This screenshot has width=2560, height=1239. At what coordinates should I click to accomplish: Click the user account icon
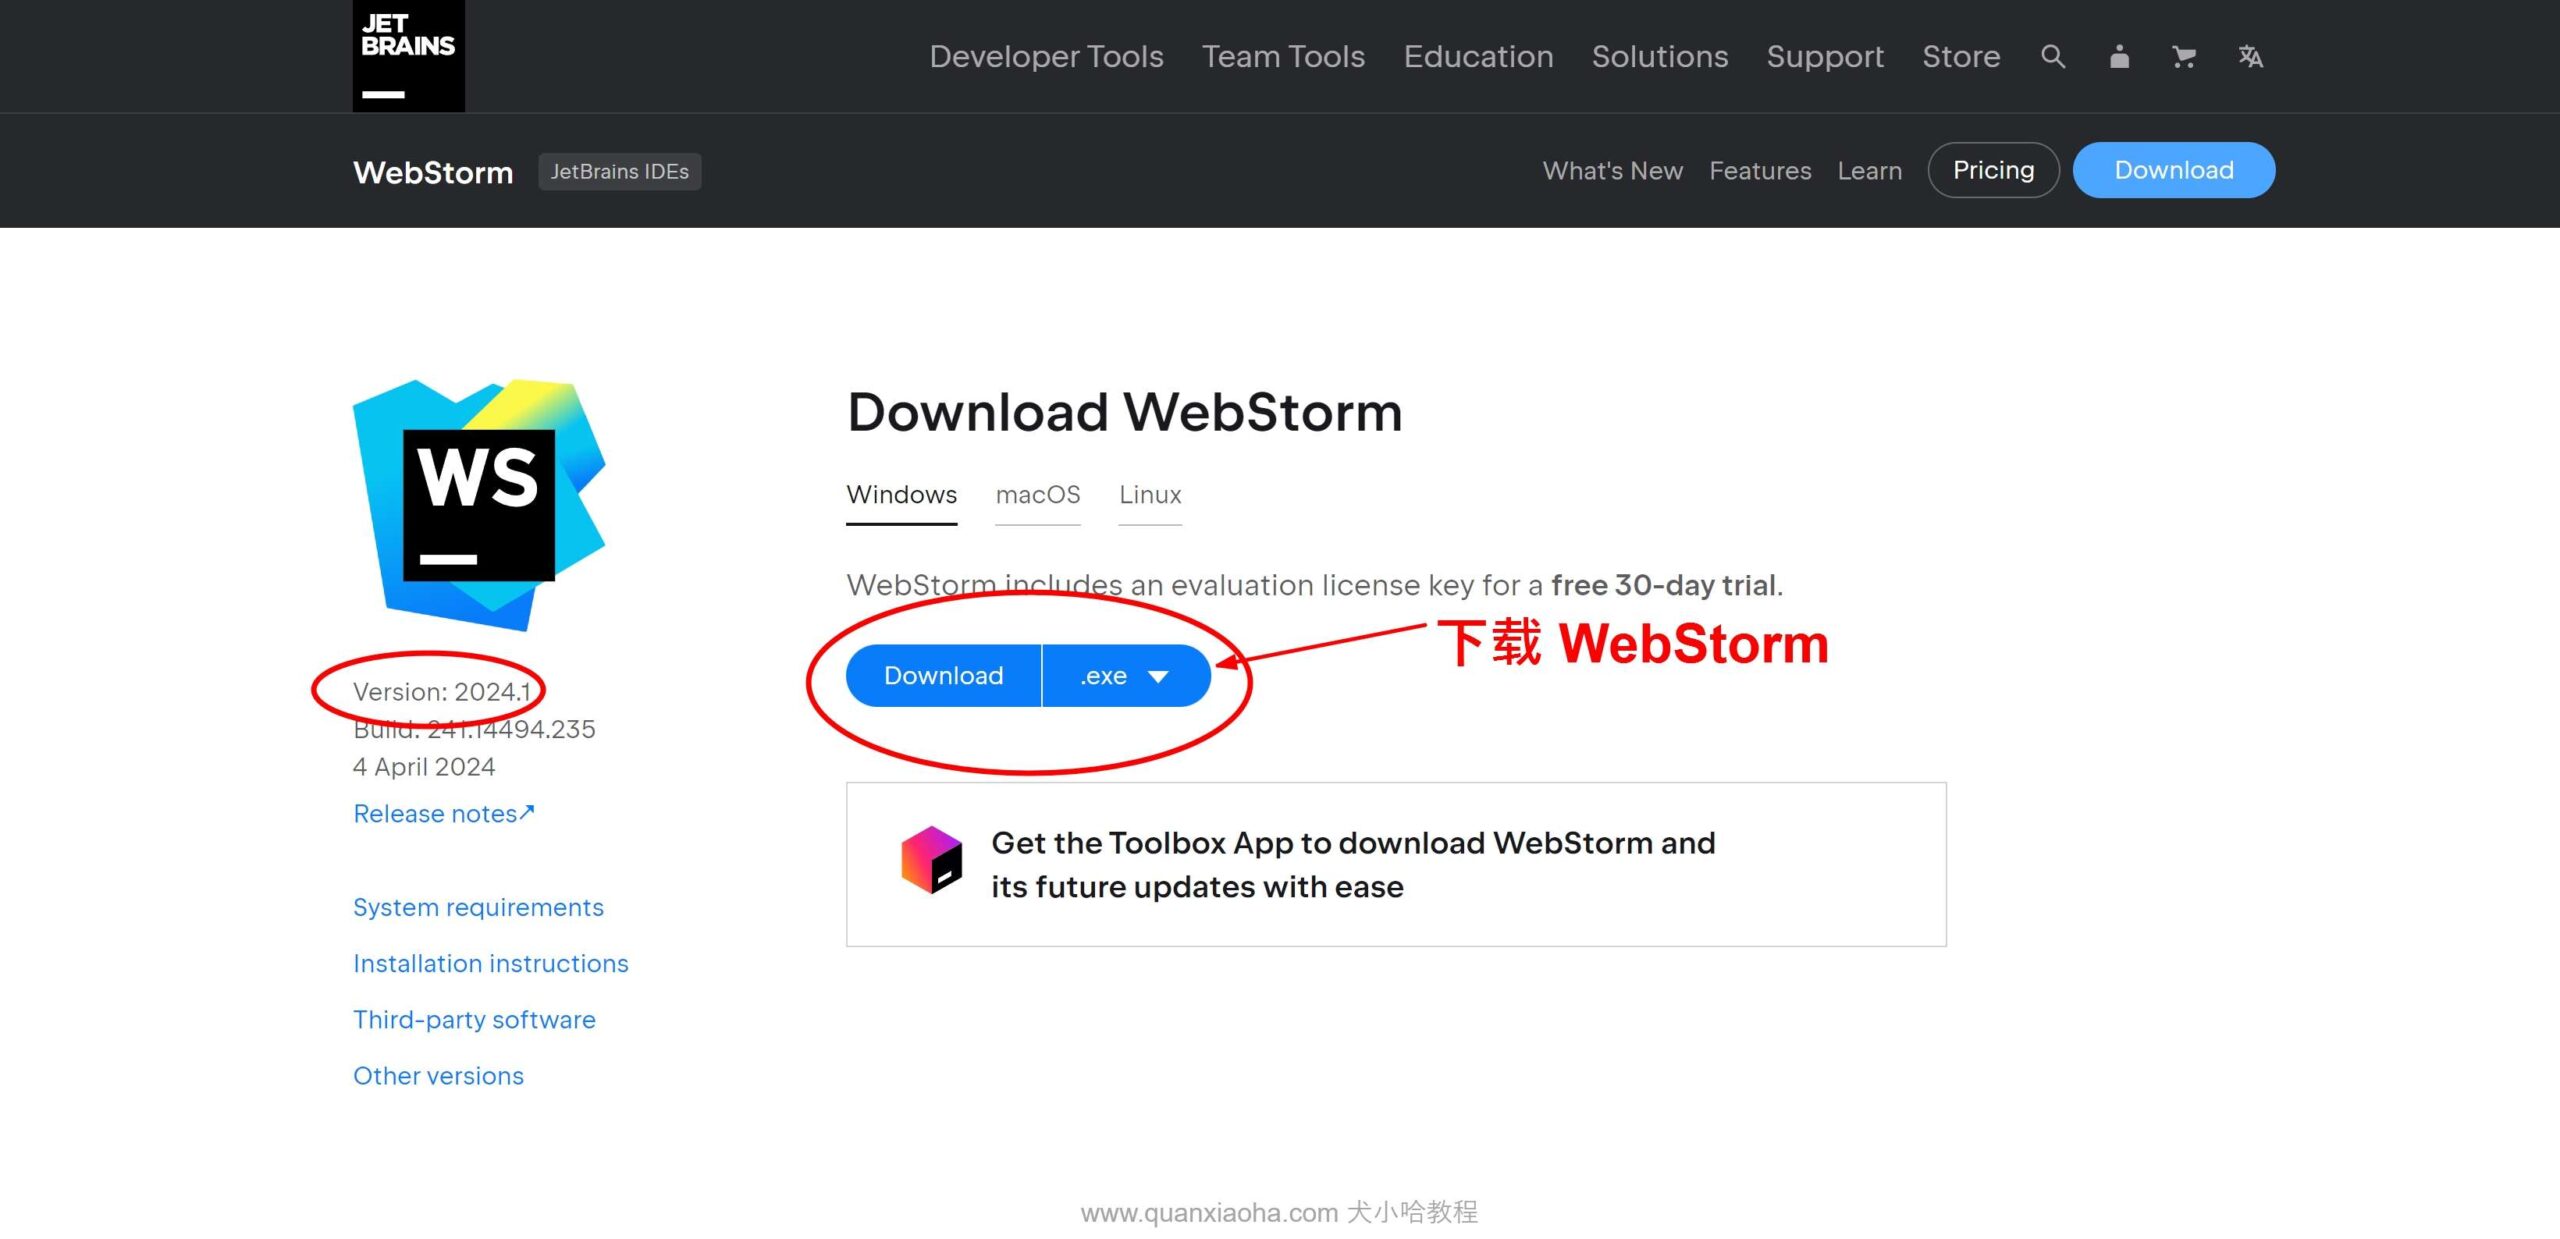pyautogui.click(x=2119, y=56)
